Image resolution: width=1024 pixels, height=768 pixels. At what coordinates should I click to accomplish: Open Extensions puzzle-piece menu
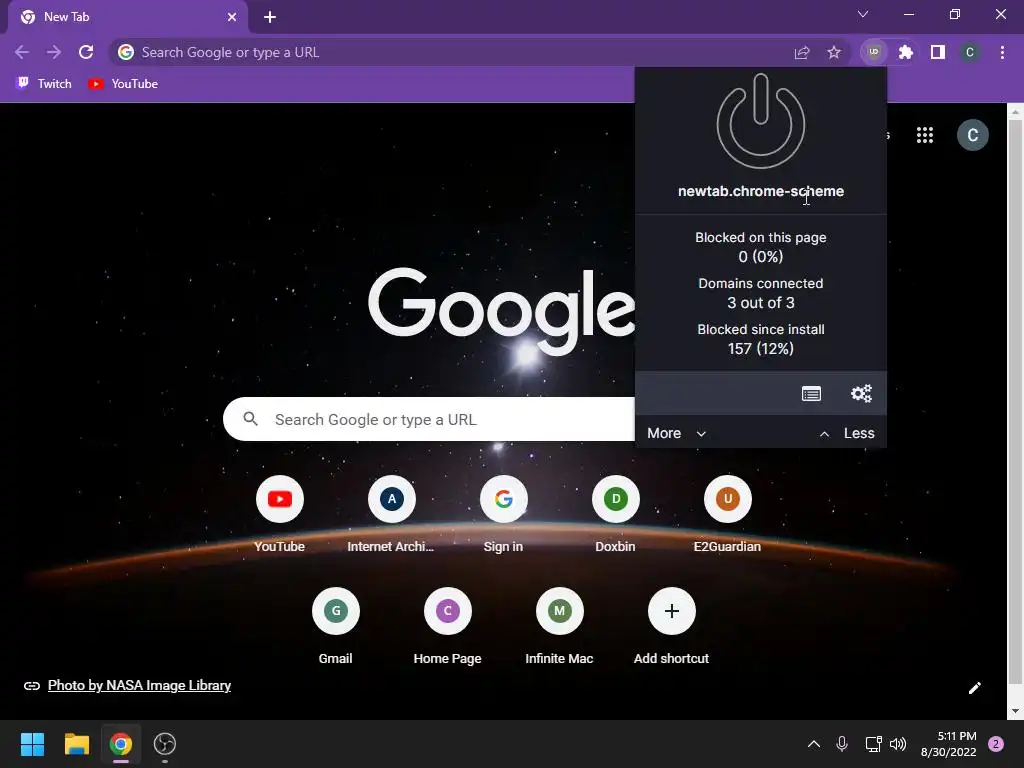[906, 52]
